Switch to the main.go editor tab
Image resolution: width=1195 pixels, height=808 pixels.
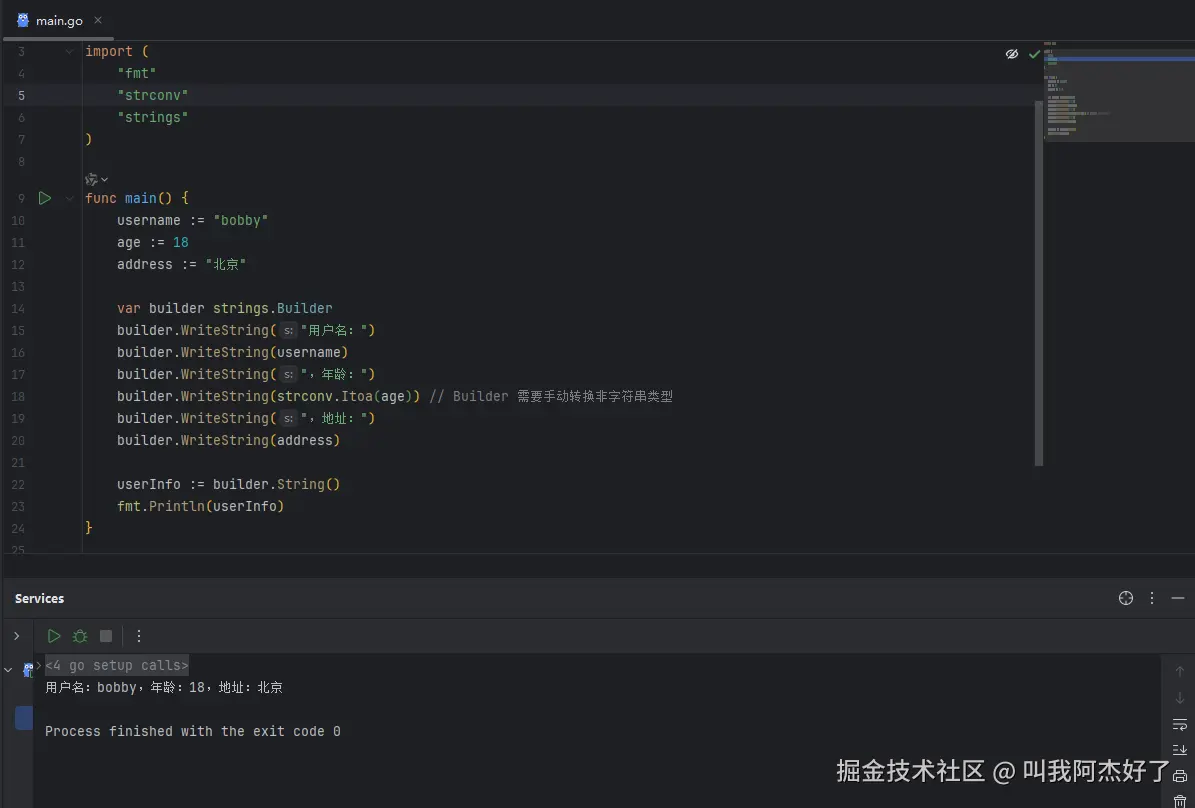point(59,21)
